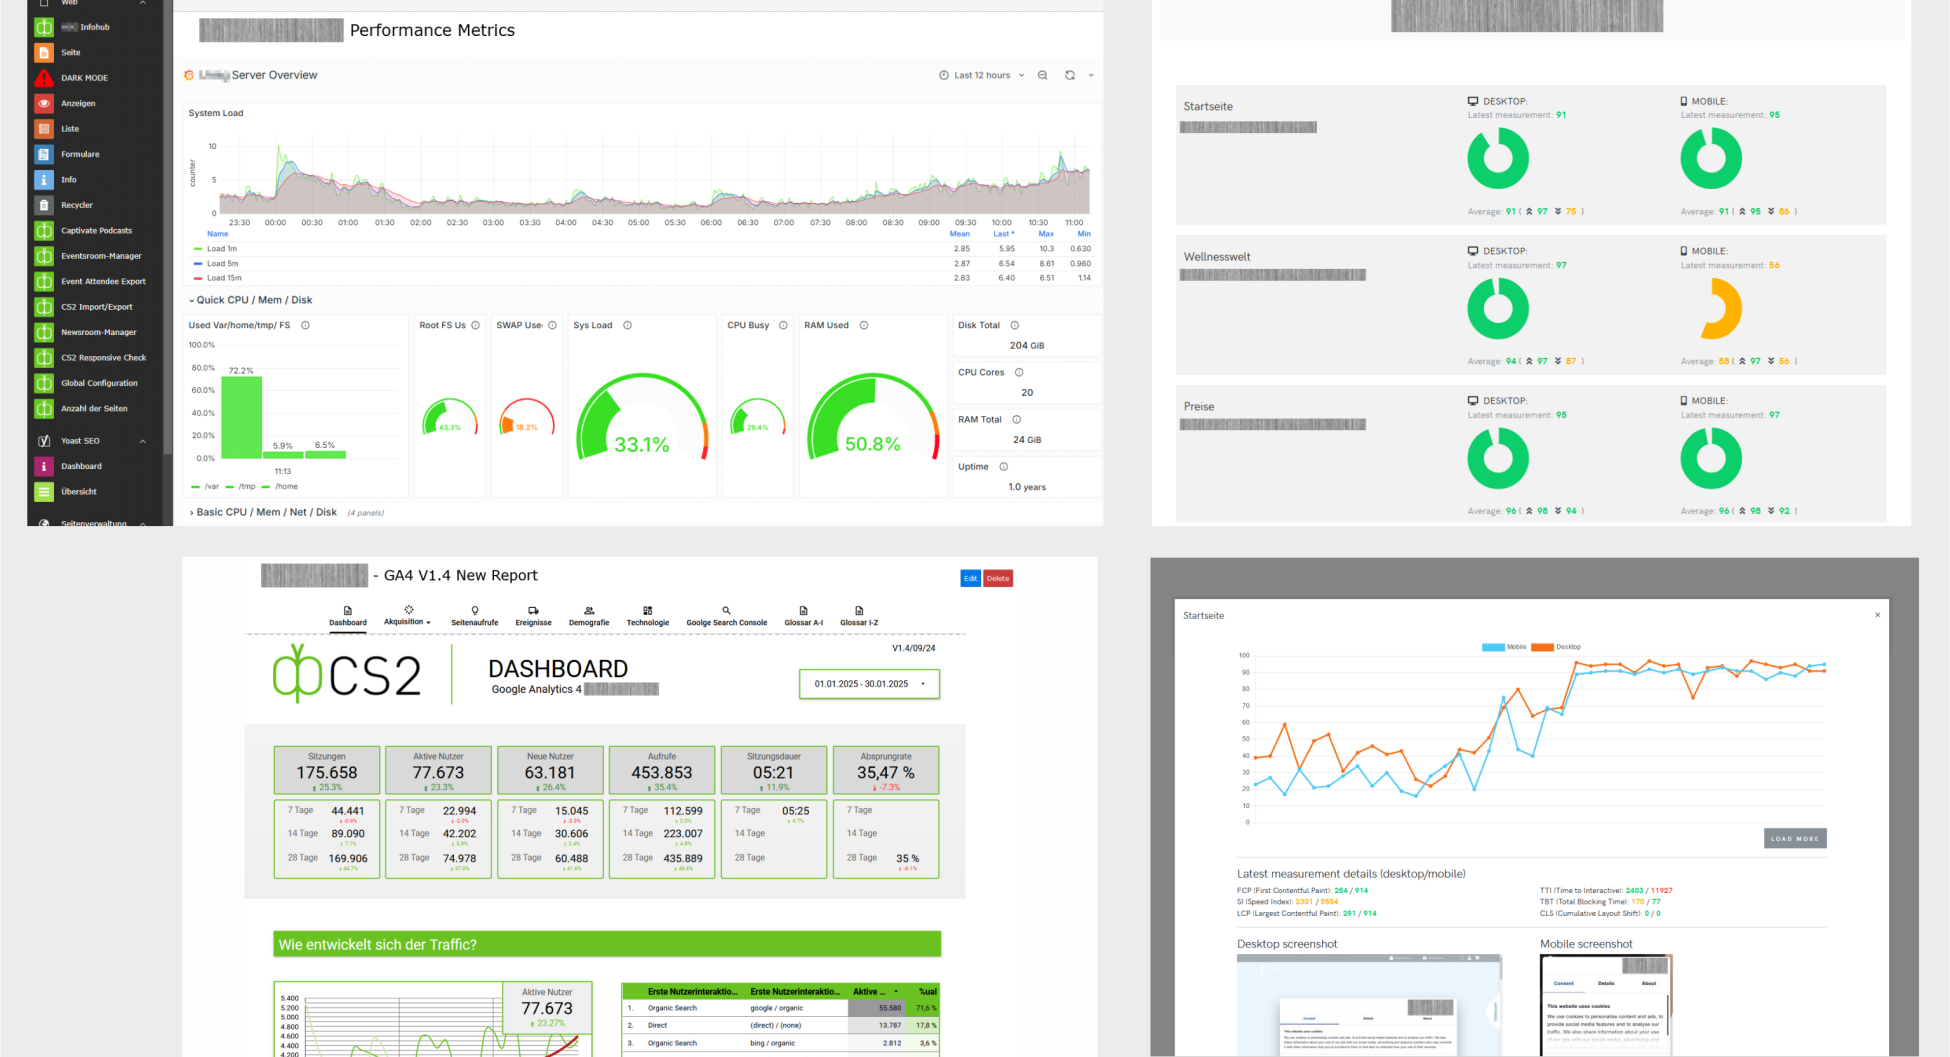The image size is (1950, 1057).
Task: Click the zoom out time range icon
Action: 1043,75
